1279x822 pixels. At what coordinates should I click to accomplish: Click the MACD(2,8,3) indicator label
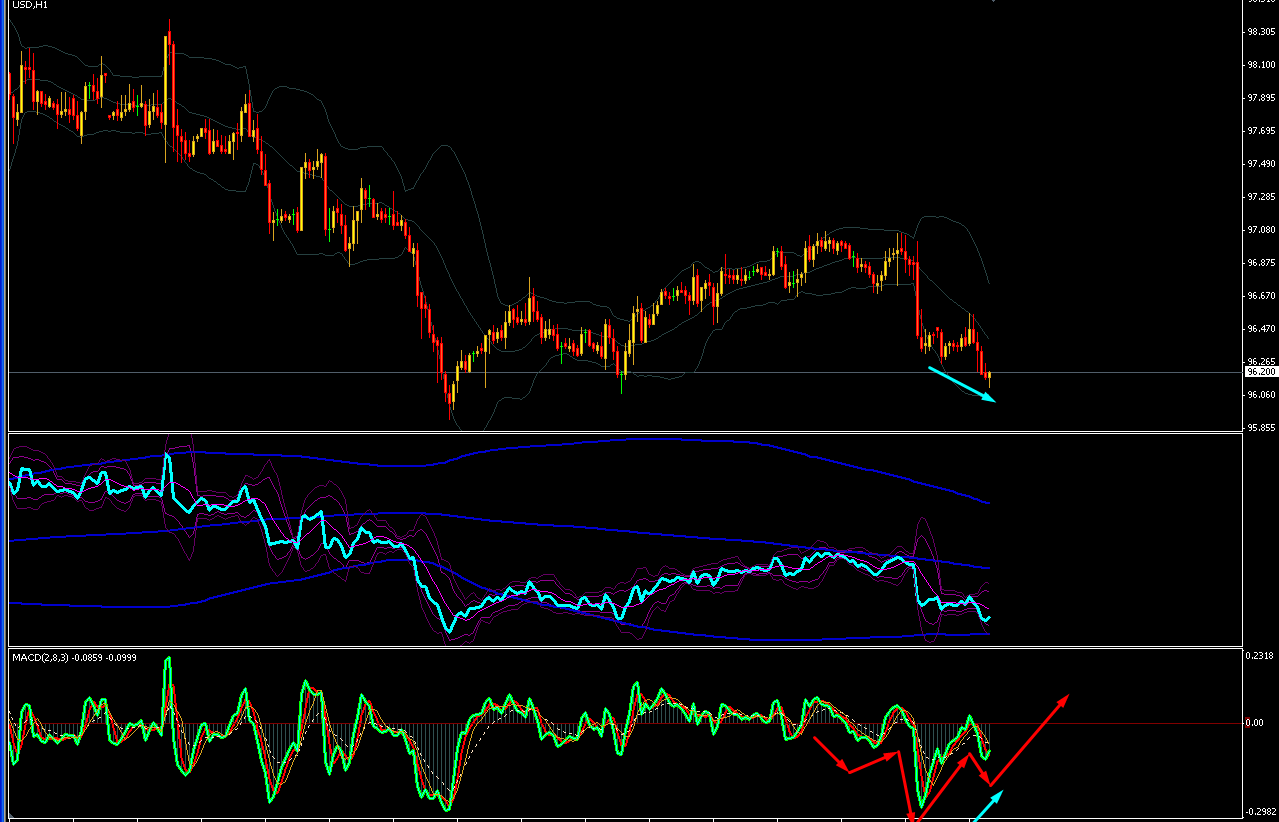pyautogui.click(x=74, y=657)
